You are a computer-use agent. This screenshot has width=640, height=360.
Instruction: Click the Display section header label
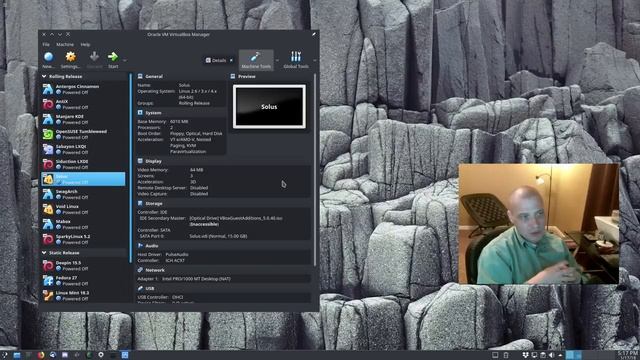(x=153, y=161)
